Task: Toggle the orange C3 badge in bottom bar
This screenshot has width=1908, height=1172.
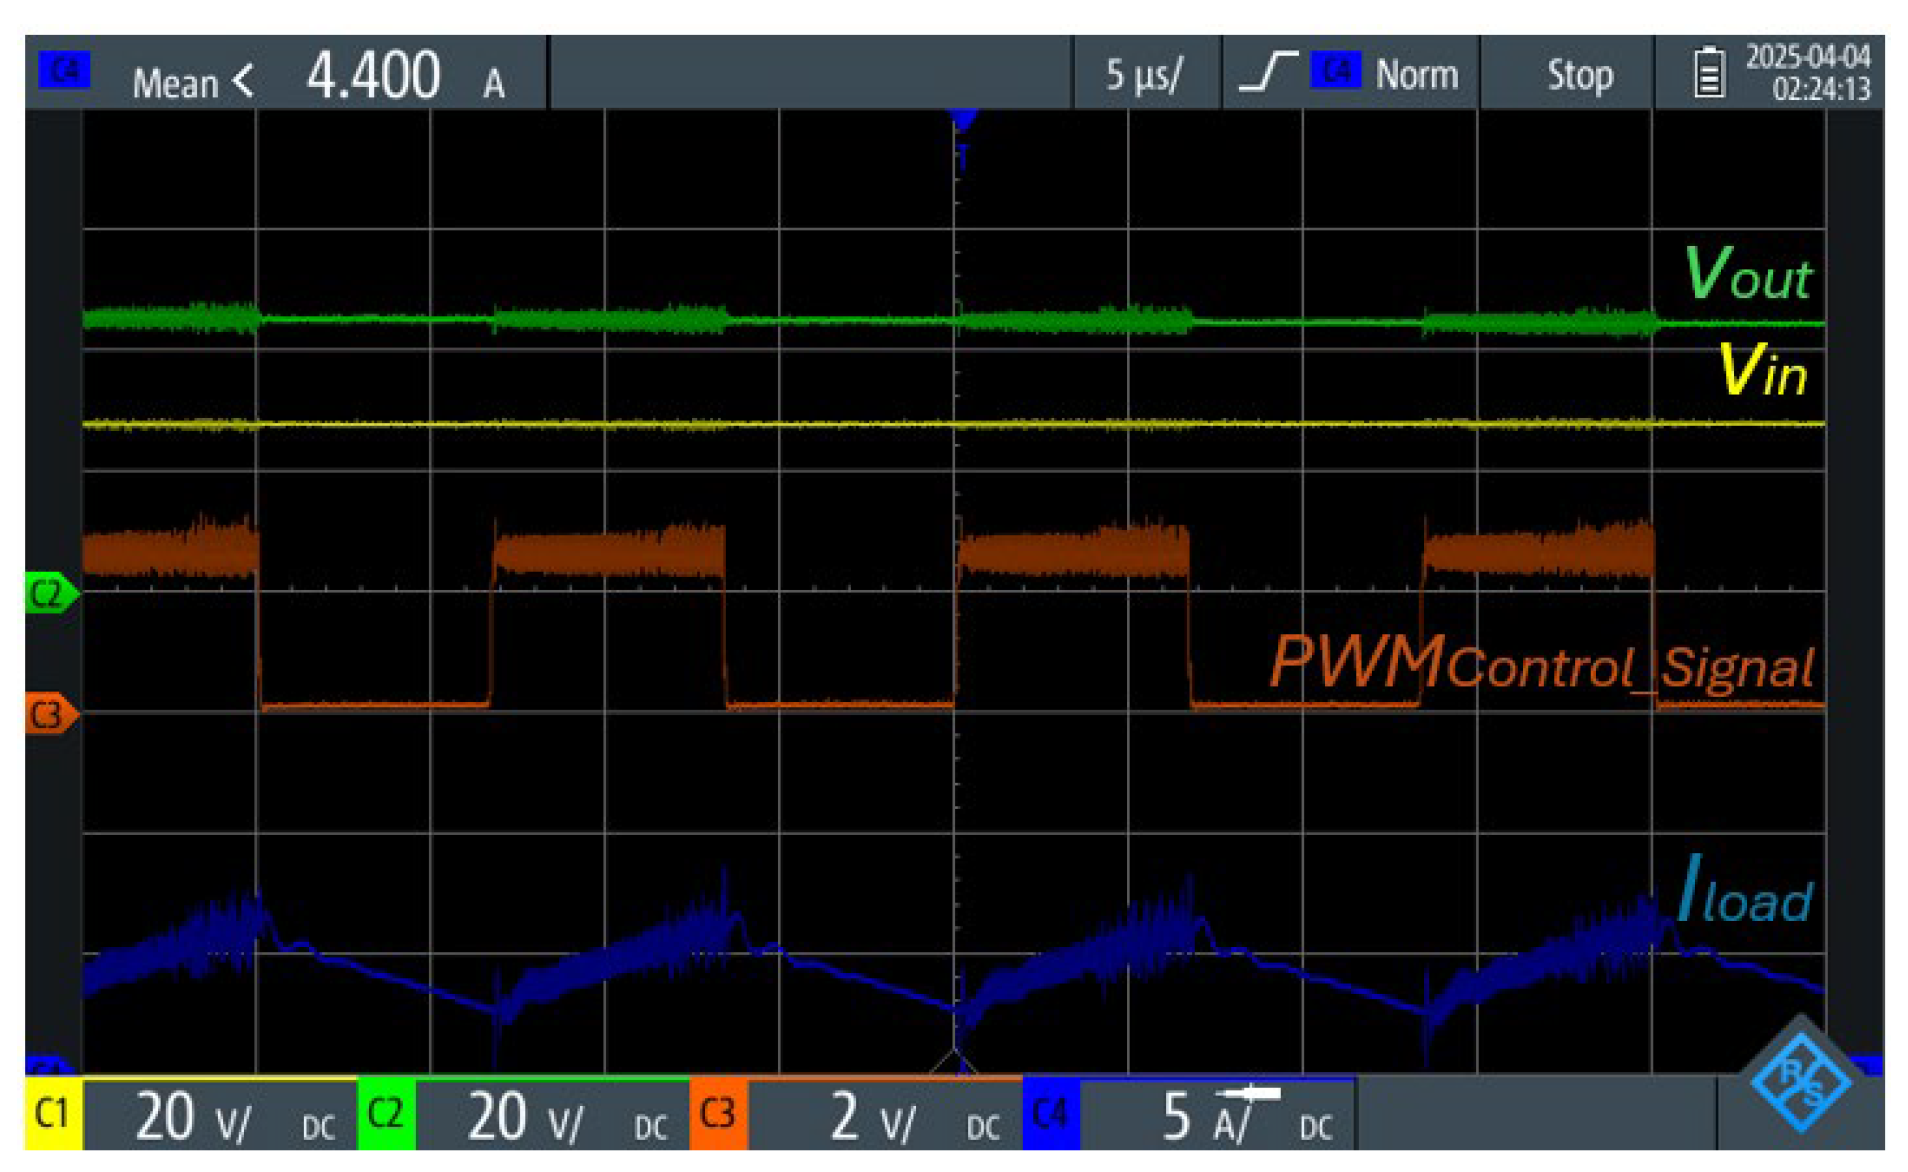Action: (x=718, y=1114)
